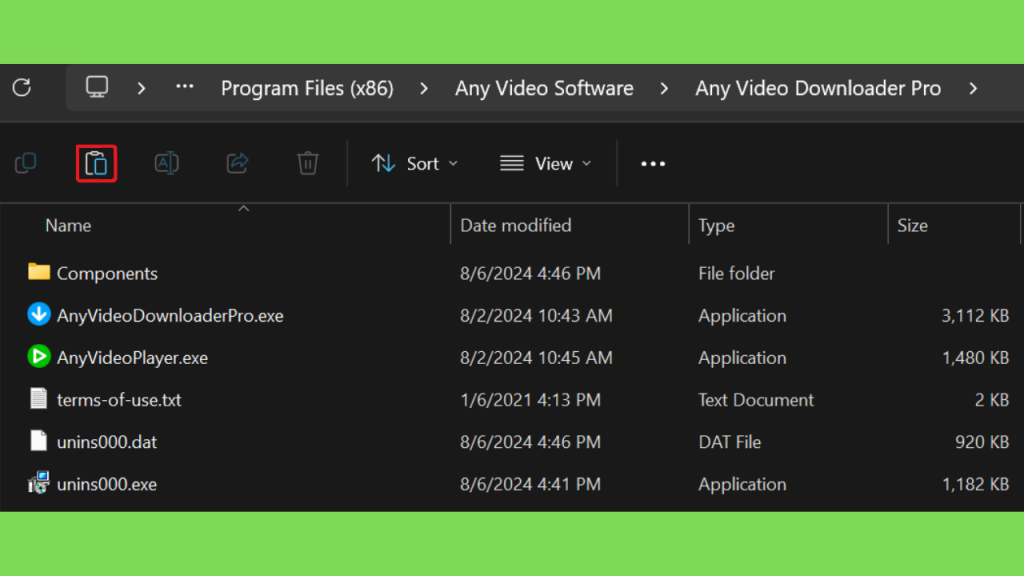This screenshot has width=1024, height=576.
Task: Select the unins000.exe file name
Action: 106,484
